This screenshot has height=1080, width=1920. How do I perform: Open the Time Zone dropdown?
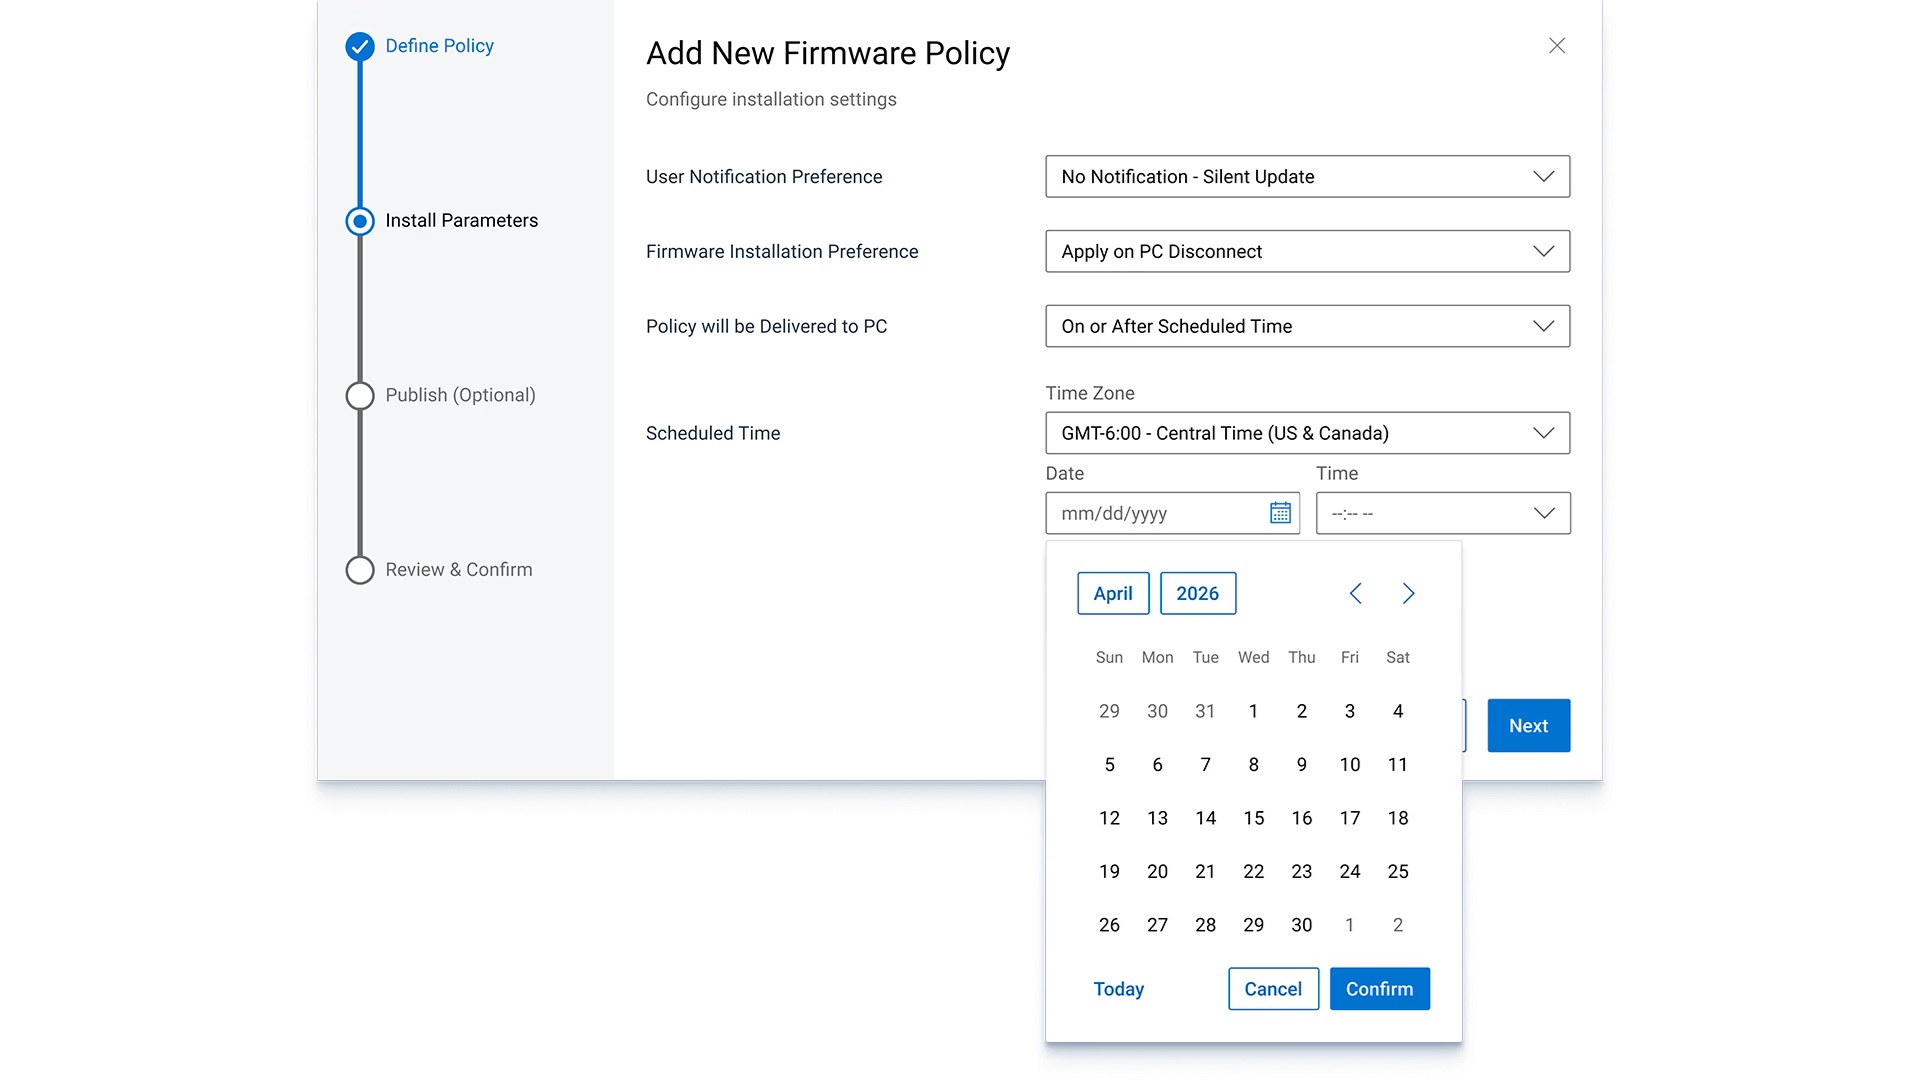1307,434
